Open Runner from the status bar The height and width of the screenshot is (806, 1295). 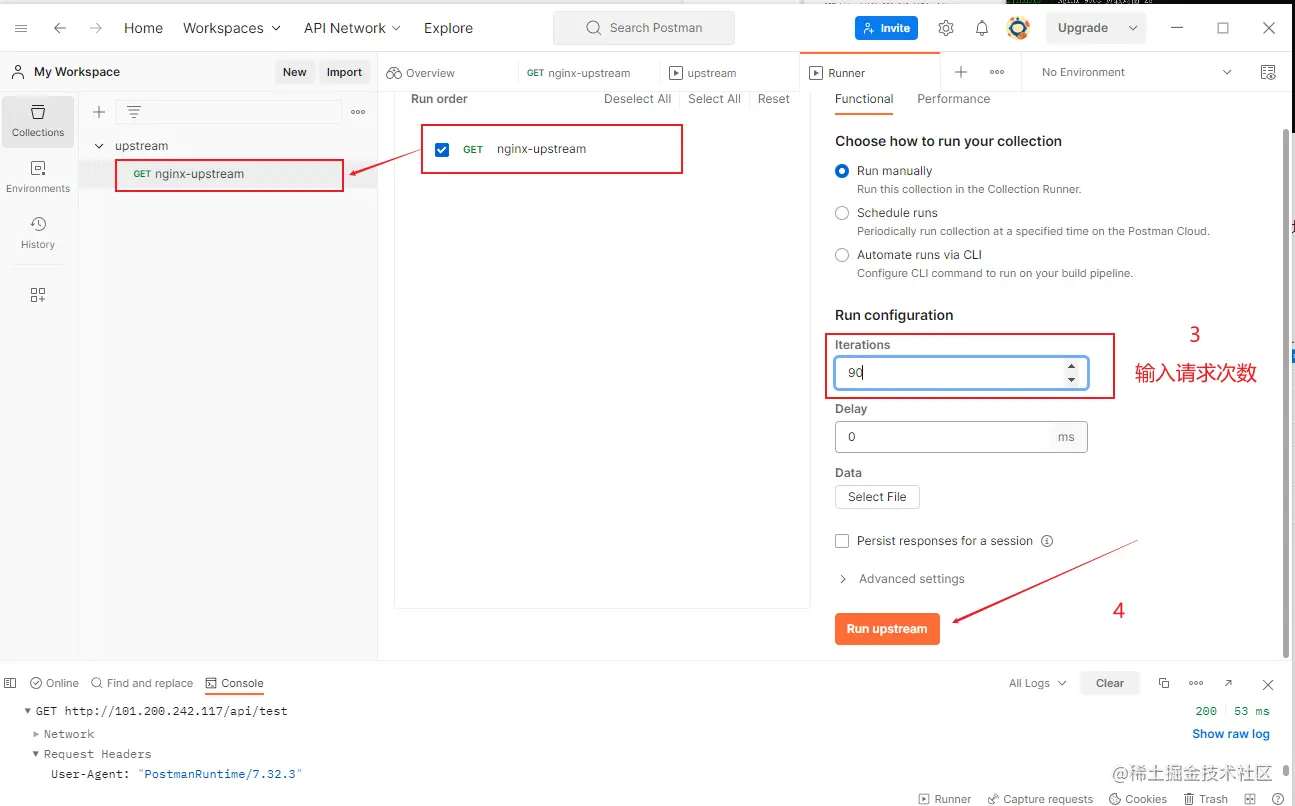(x=945, y=799)
